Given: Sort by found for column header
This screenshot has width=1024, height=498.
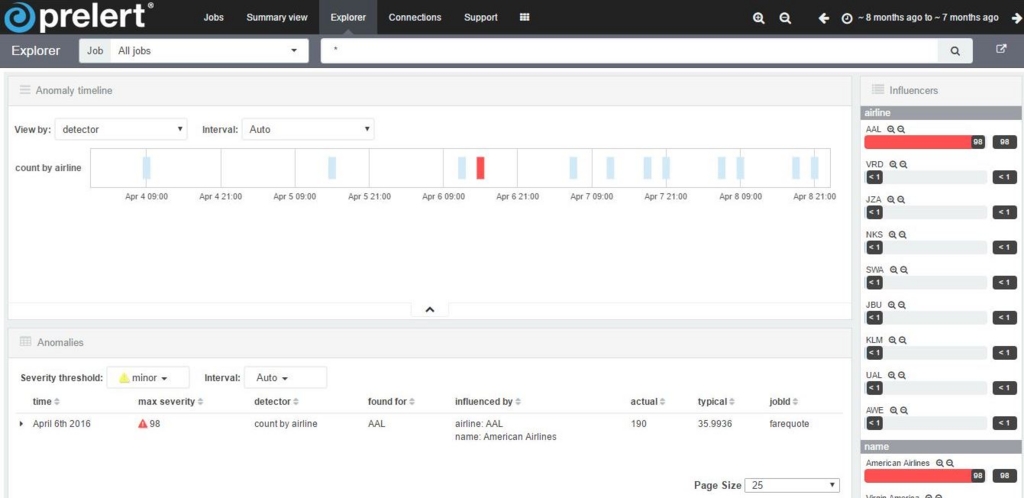Looking at the screenshot, I should click(x=391, y=401).
